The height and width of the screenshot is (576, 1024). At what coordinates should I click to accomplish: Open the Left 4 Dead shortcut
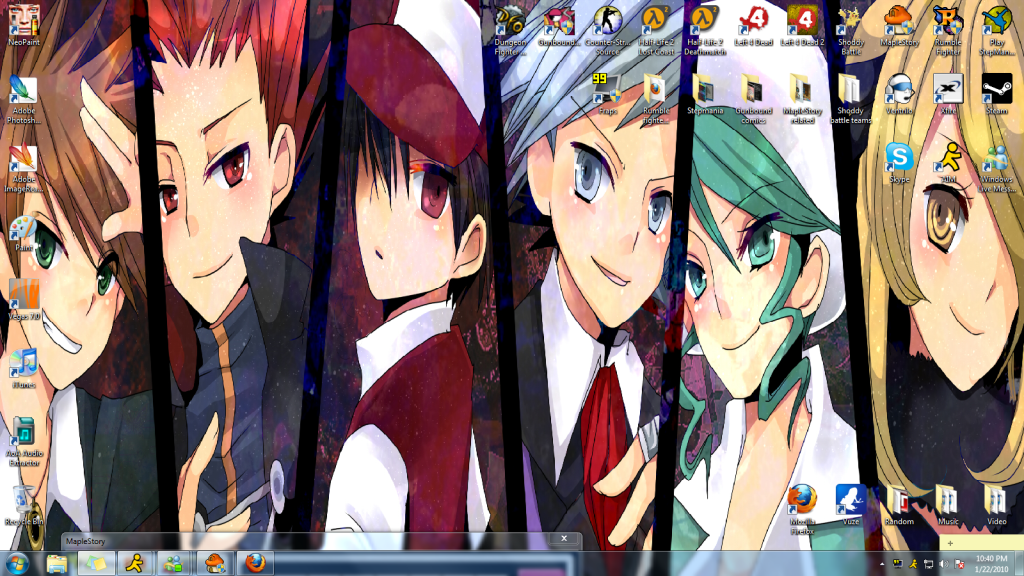pyautogui.click(x=753, y=26)
